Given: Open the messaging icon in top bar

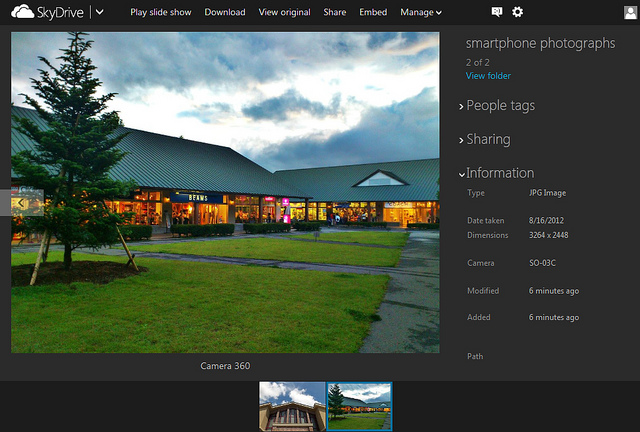Looking at the screenshot, I should (497, 12).
